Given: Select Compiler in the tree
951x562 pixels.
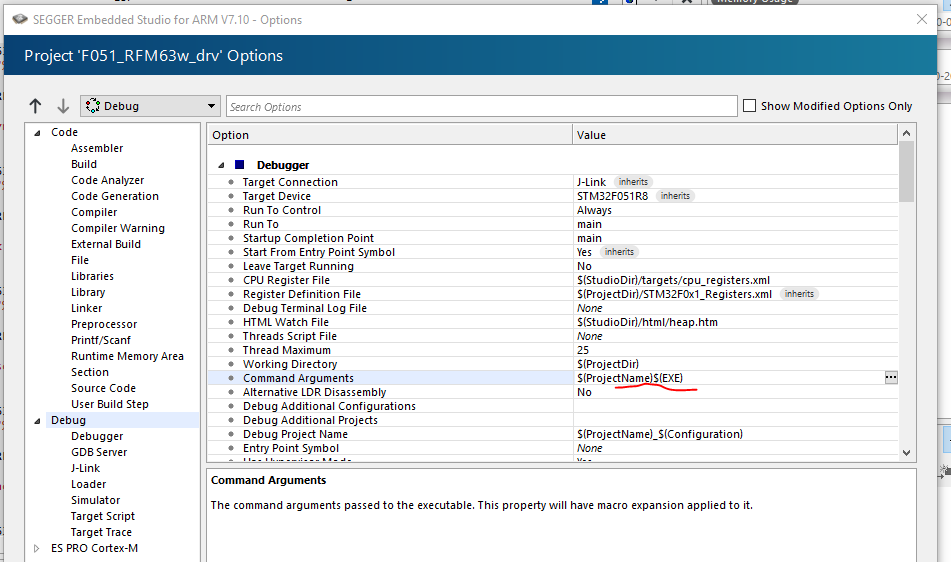Looking at the screenshot, I should click(x=94, y=212).
